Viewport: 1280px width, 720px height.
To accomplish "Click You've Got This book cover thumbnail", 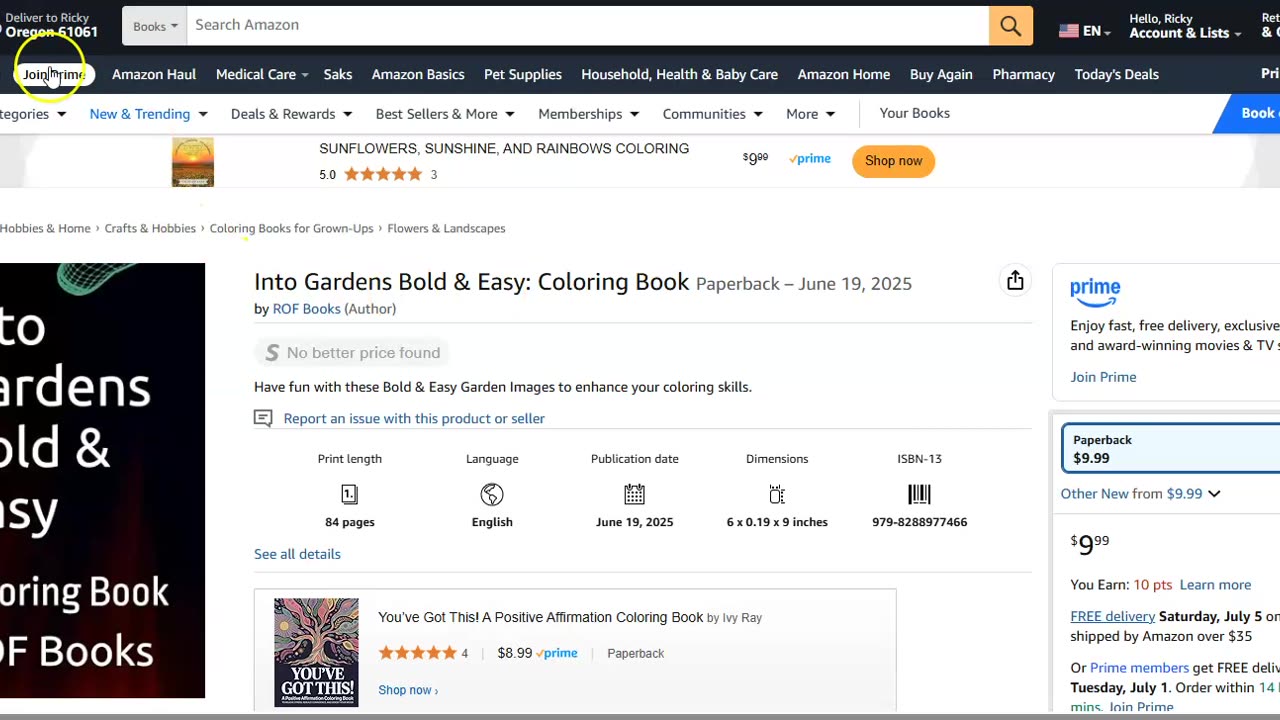I will coord(316,653).
